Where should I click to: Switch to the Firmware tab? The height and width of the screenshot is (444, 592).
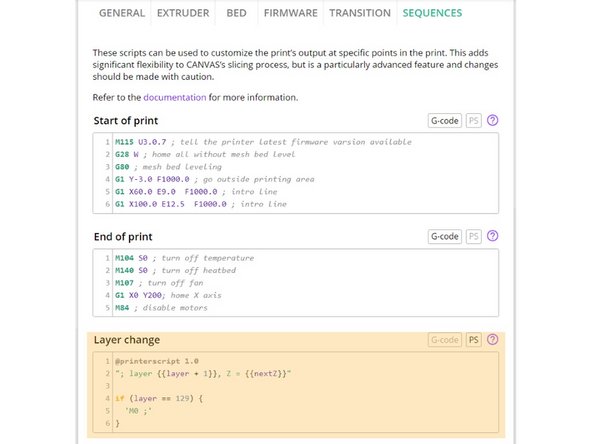[x=290, y=13]
